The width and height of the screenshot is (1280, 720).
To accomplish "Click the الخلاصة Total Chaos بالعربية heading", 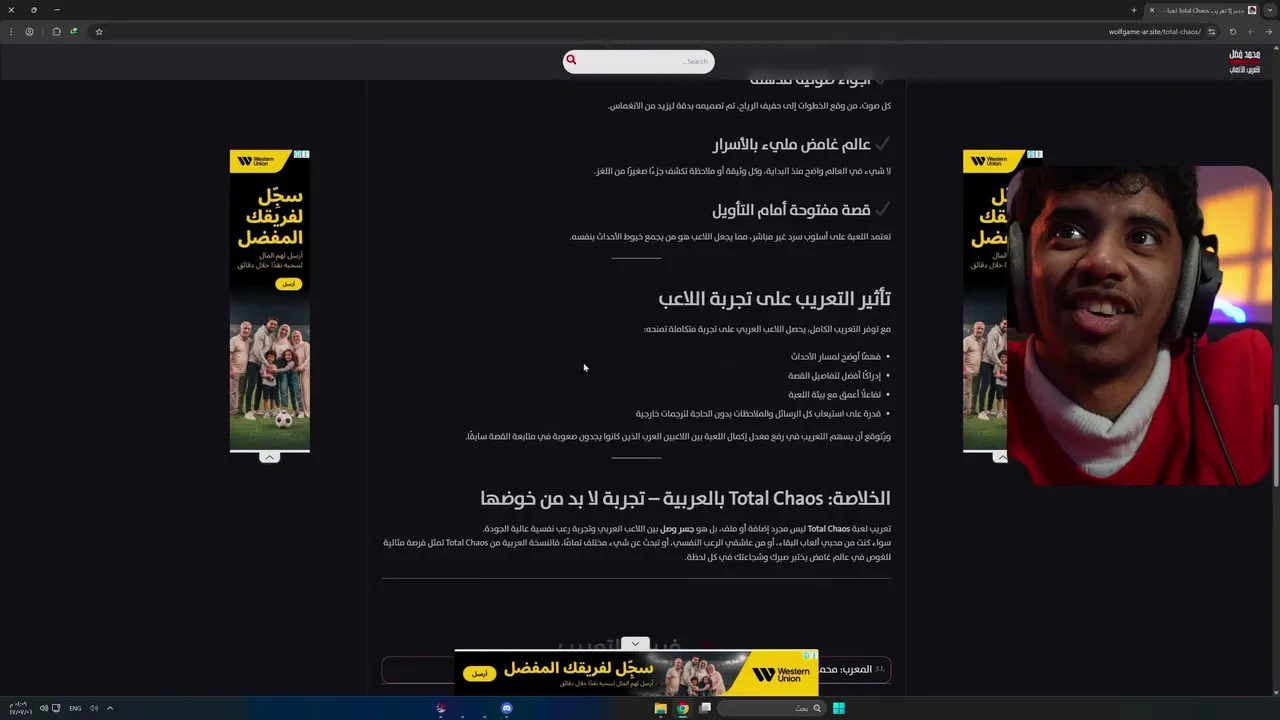I will pos(685,498).
